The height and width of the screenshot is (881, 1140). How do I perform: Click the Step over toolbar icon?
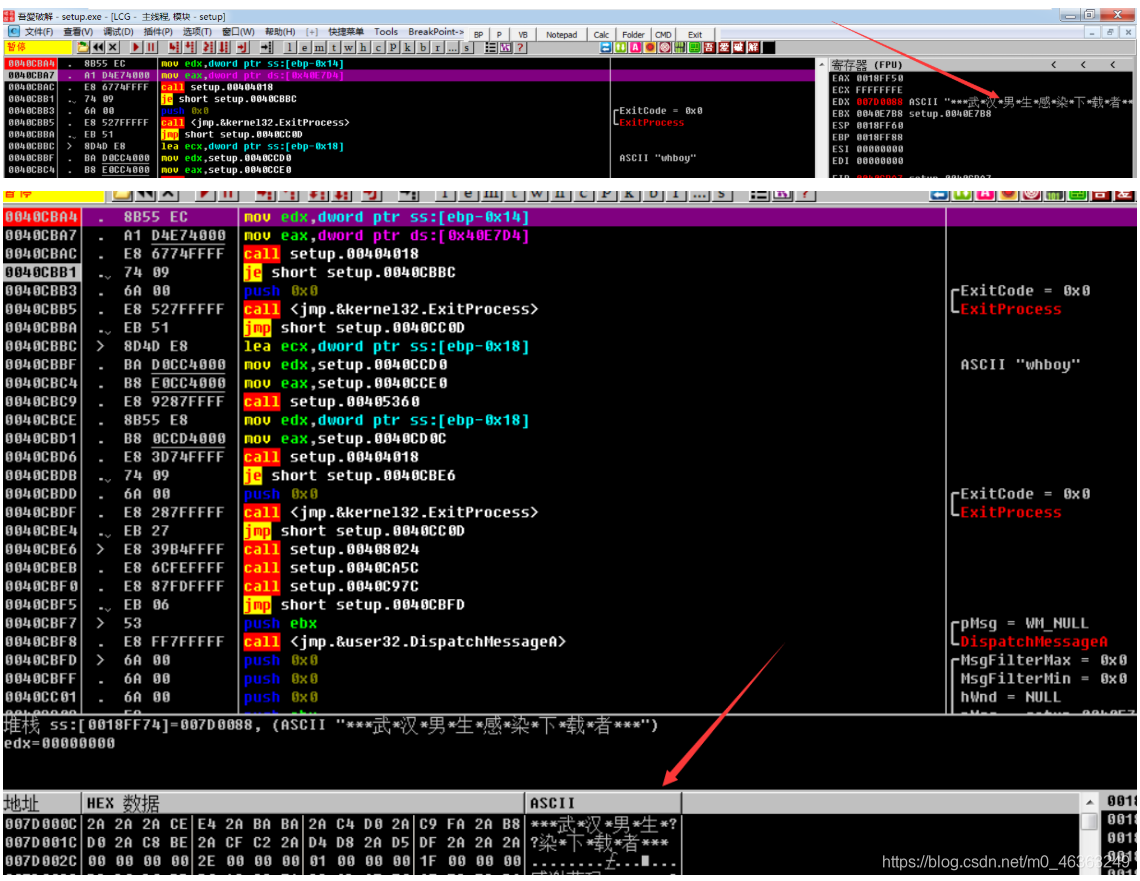190,47
